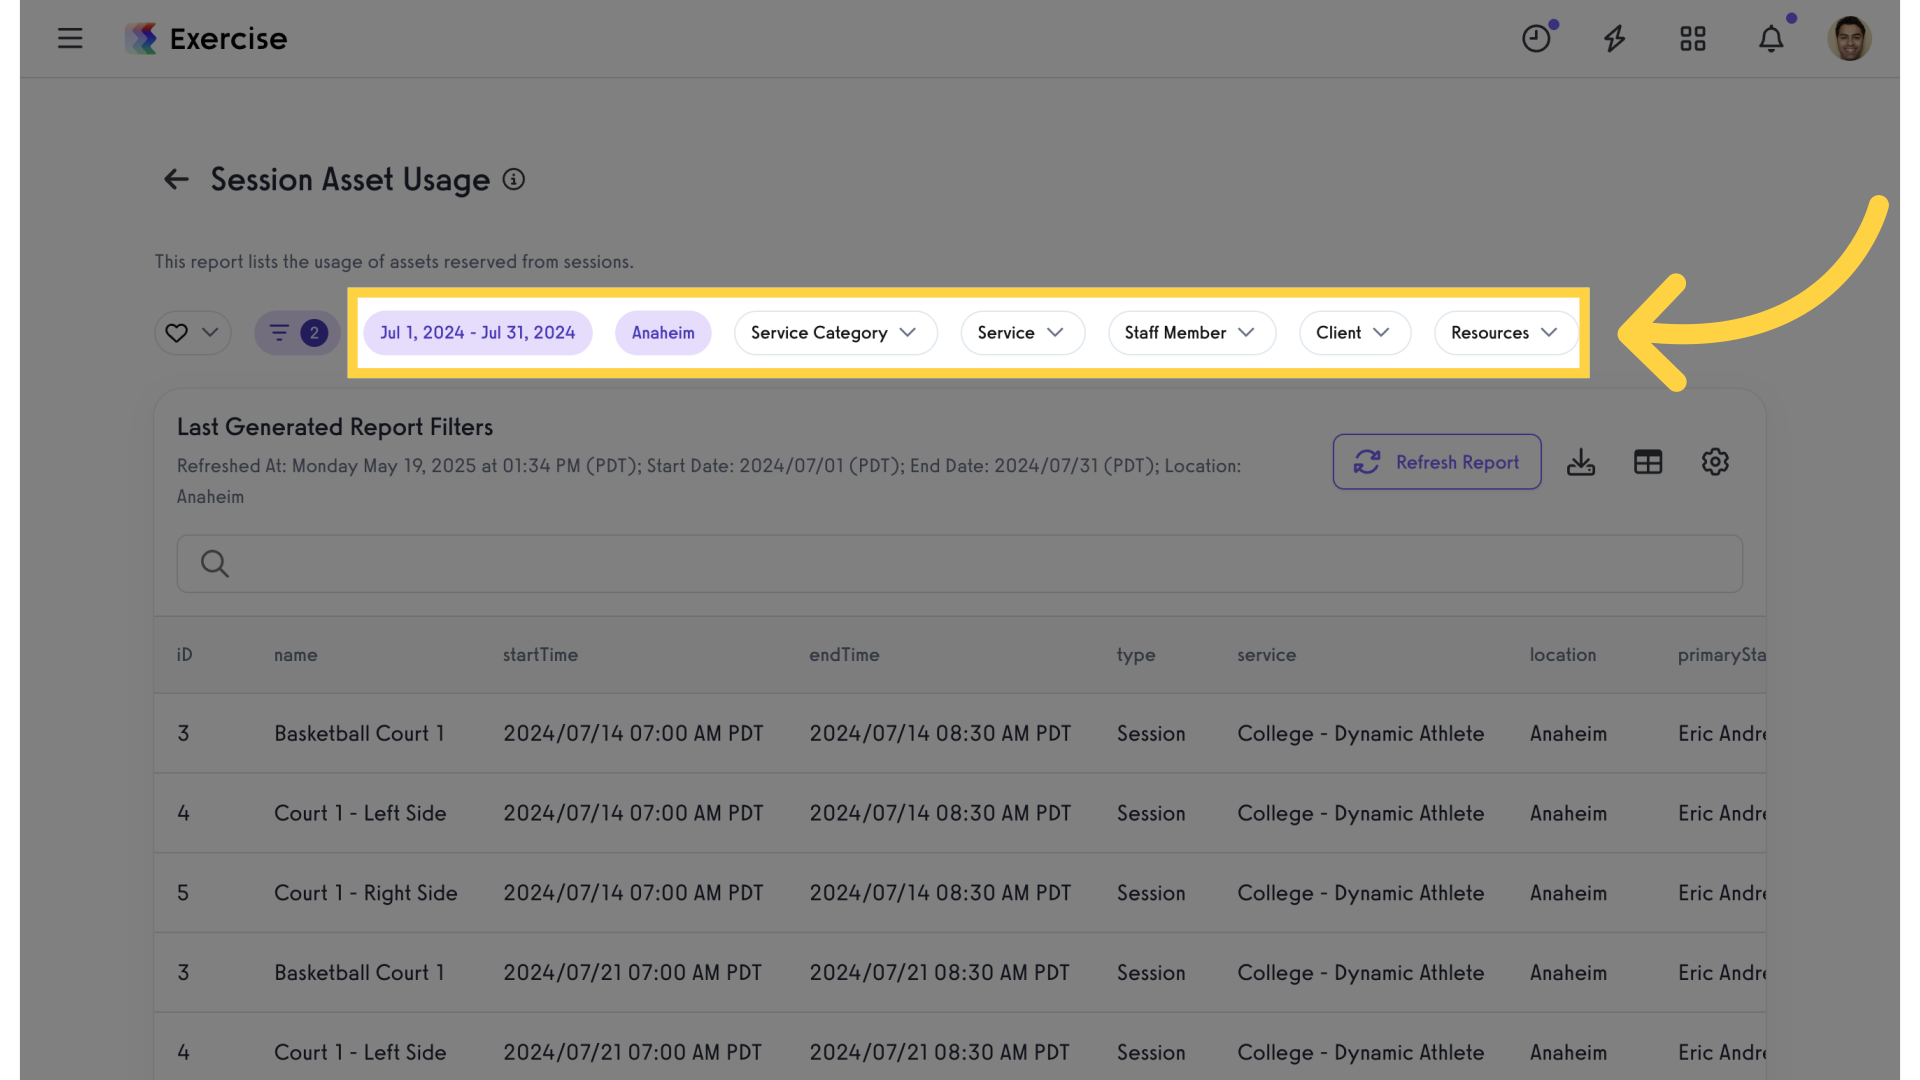Viewport: 1920px width, 1080px height.
Task: Open the clock history icon
Action: pyautogui.click(x=1537, y=39)
